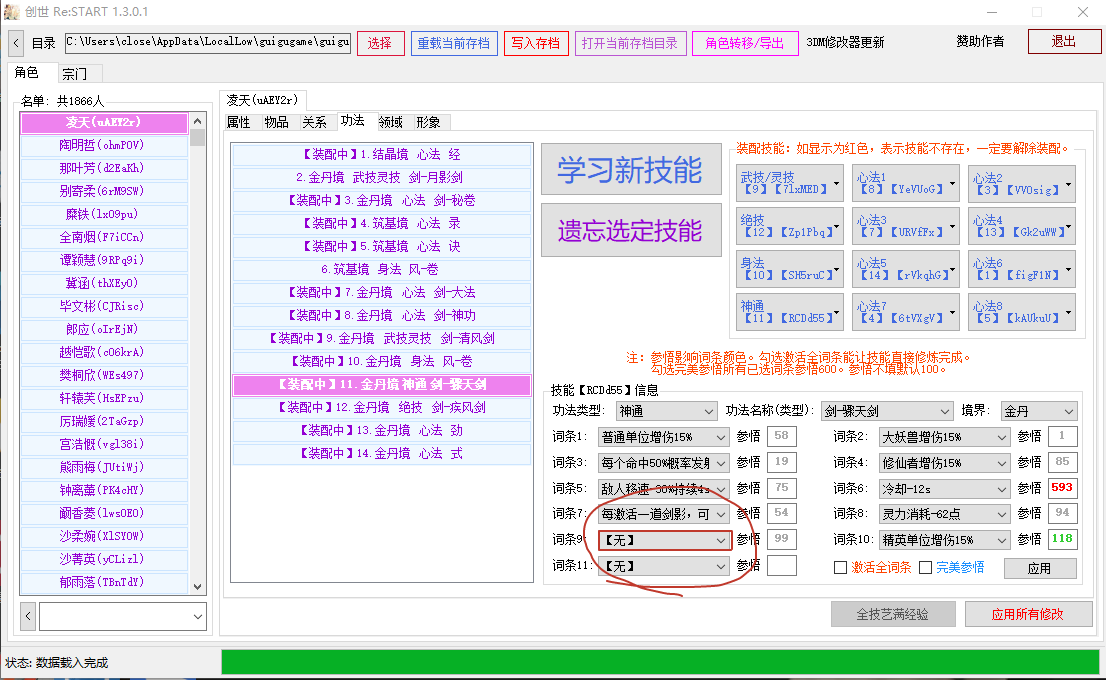Image resolution: width=1106 pixels, height=680 pixels.
Task: Click the scrollbar thumb of the character list
Action: click(198, 138)
